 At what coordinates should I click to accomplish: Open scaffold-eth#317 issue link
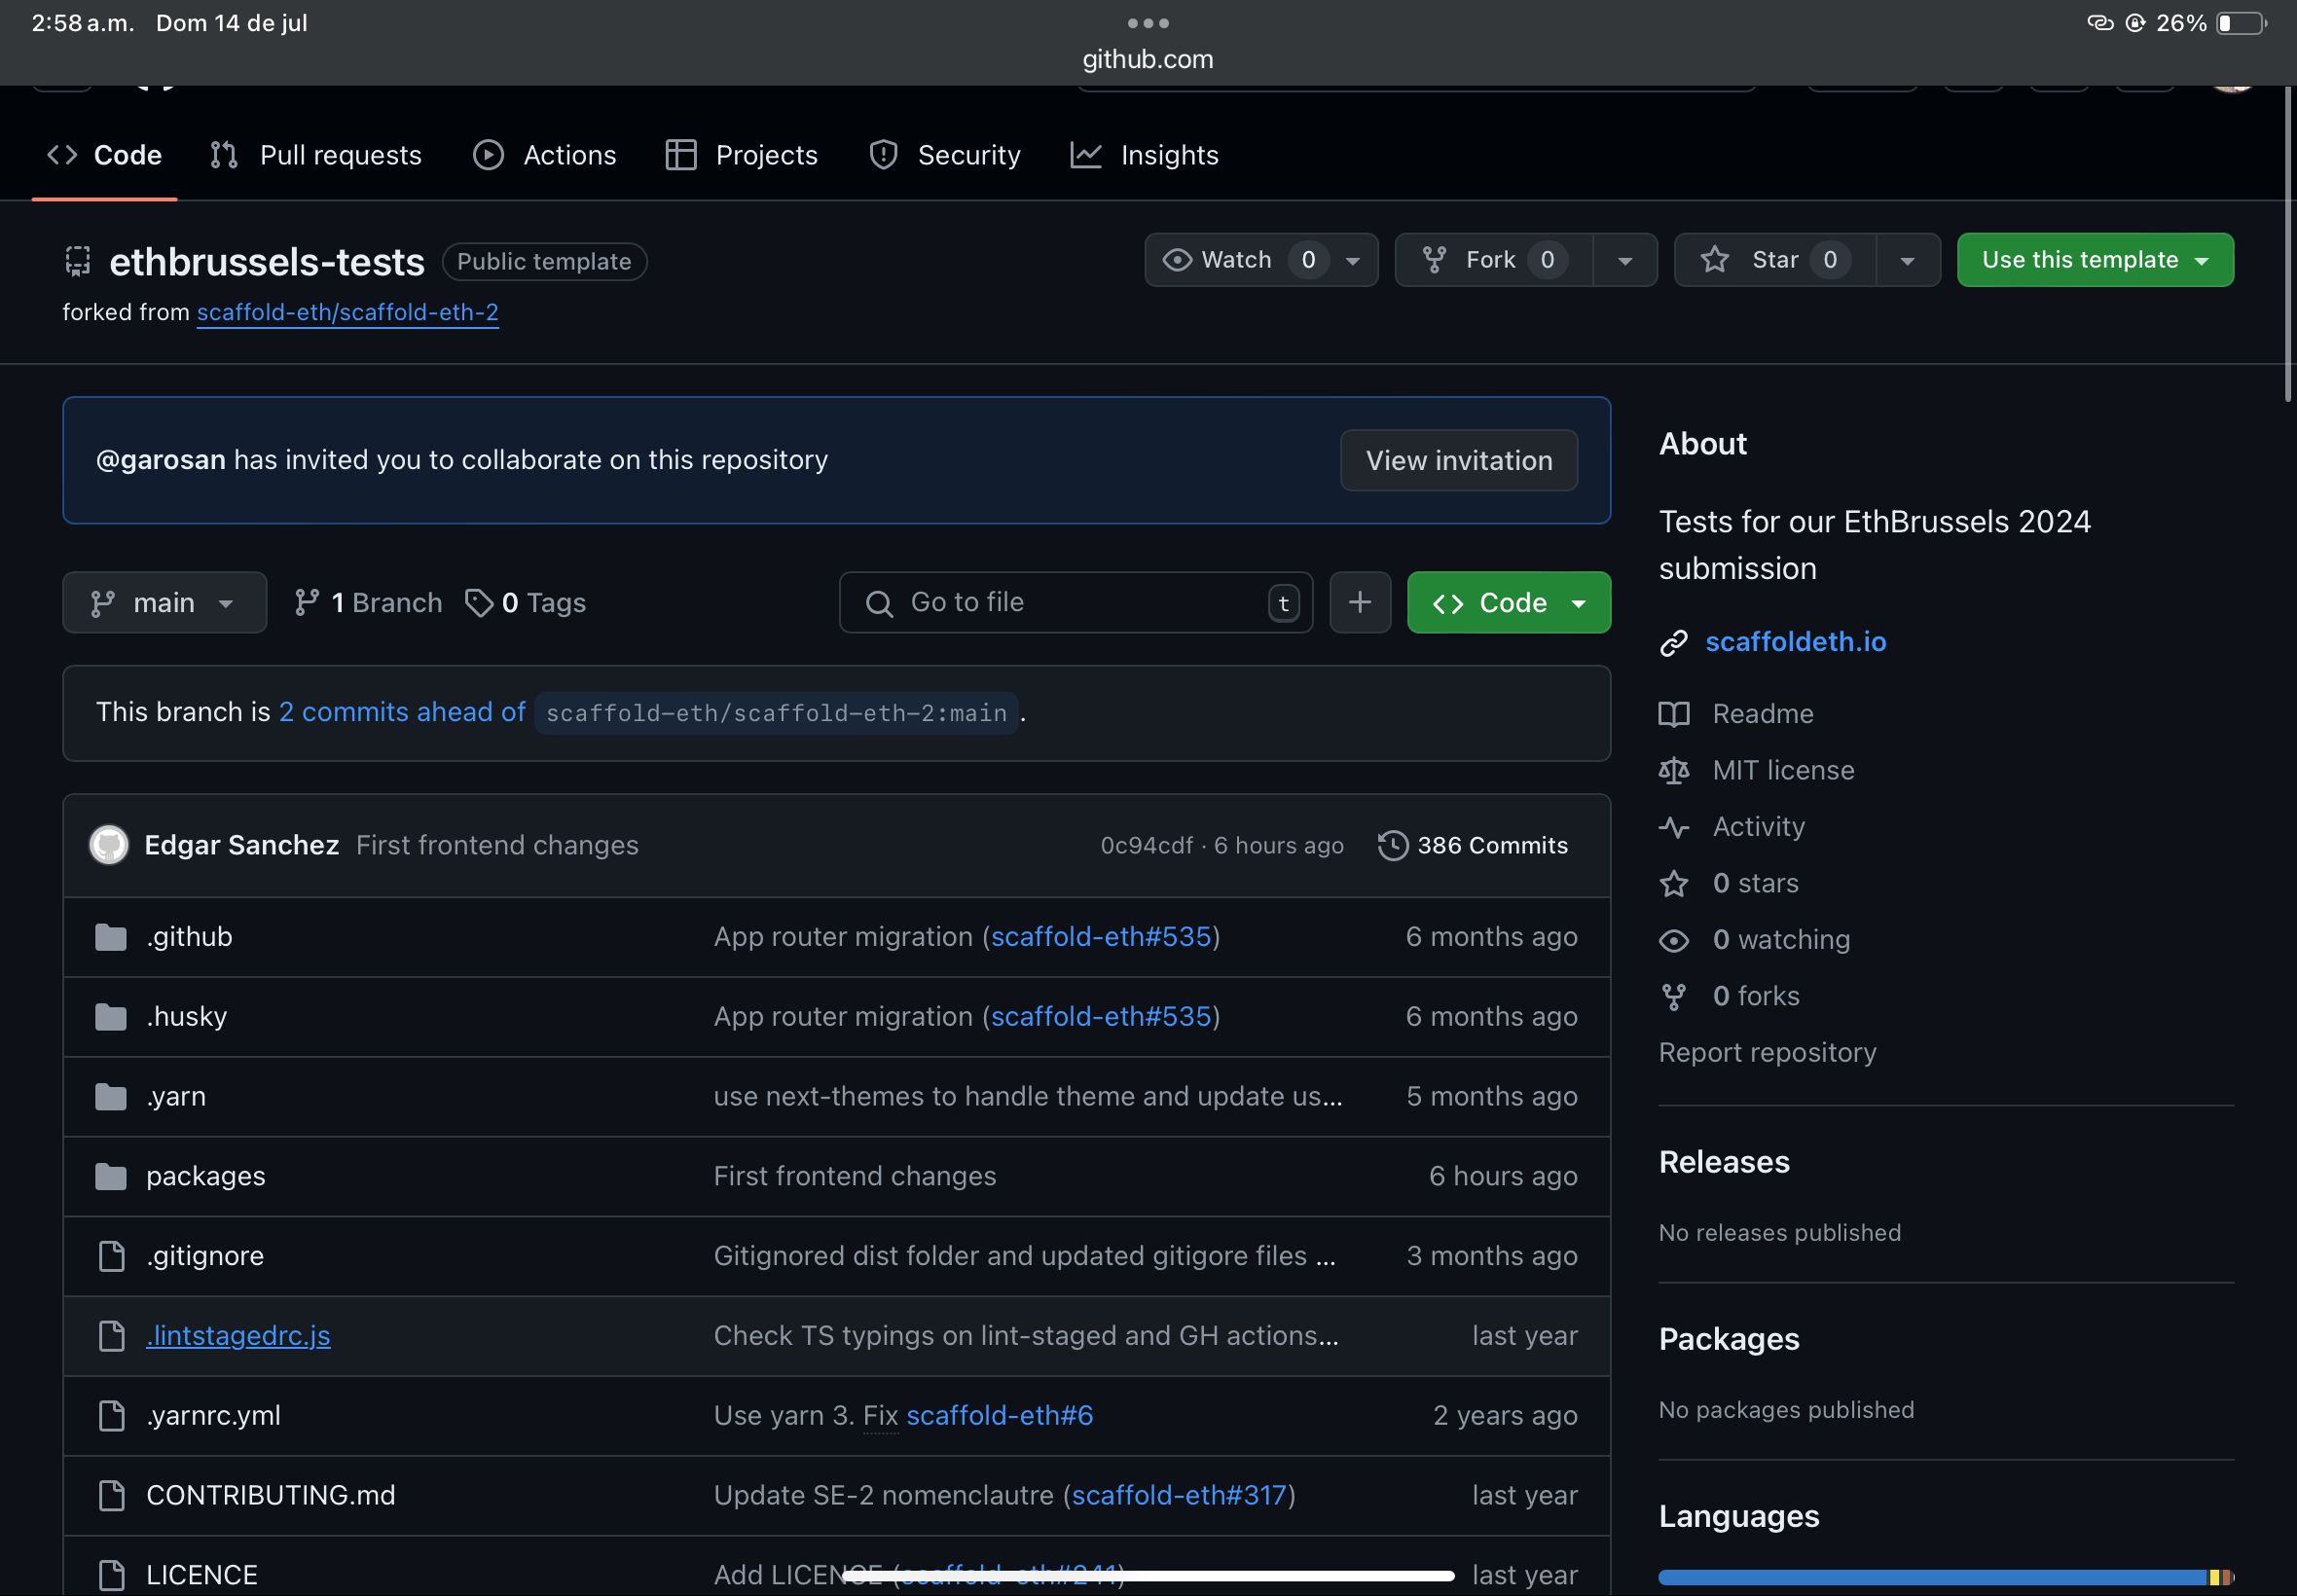(1179, 1495)
